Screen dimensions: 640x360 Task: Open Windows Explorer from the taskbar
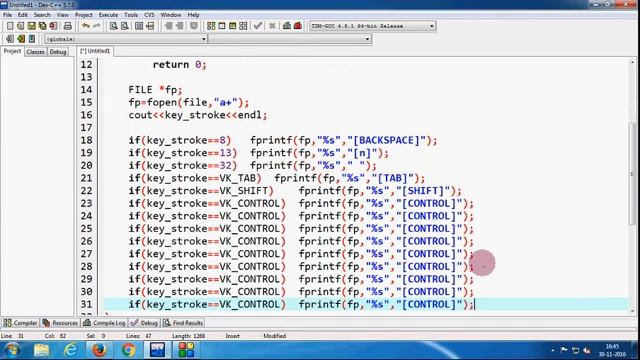[41, 350]
